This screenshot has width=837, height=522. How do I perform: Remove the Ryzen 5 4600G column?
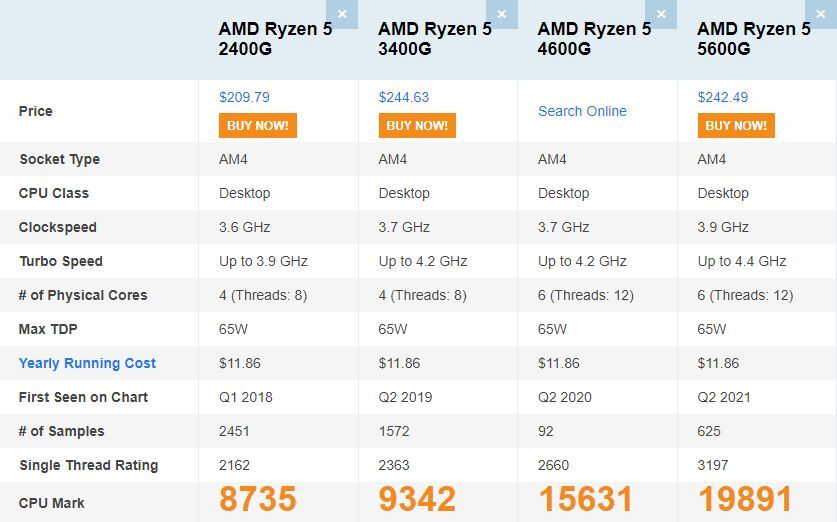point(661,14)
